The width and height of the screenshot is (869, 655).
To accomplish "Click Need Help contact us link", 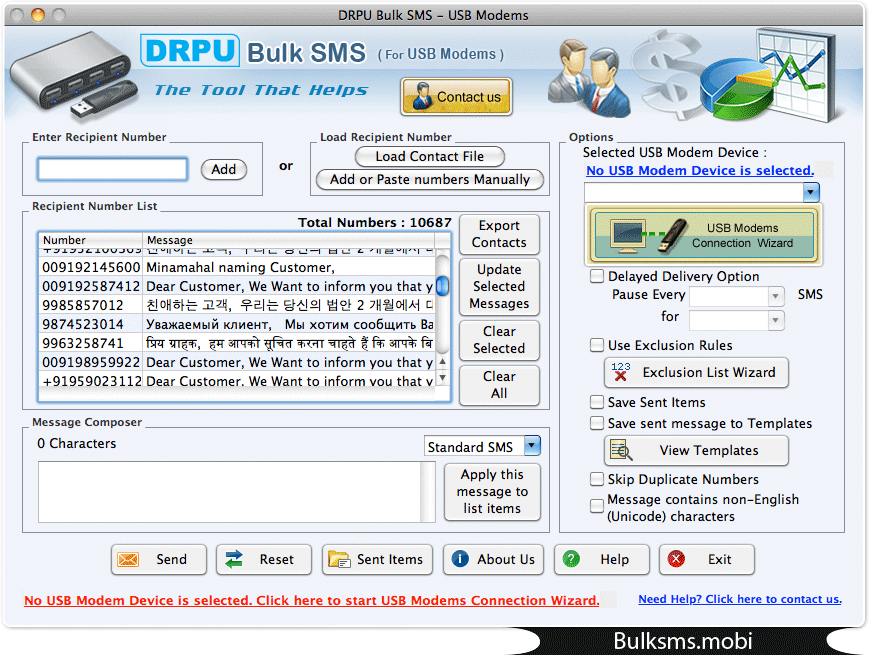I will coord(740,599).
